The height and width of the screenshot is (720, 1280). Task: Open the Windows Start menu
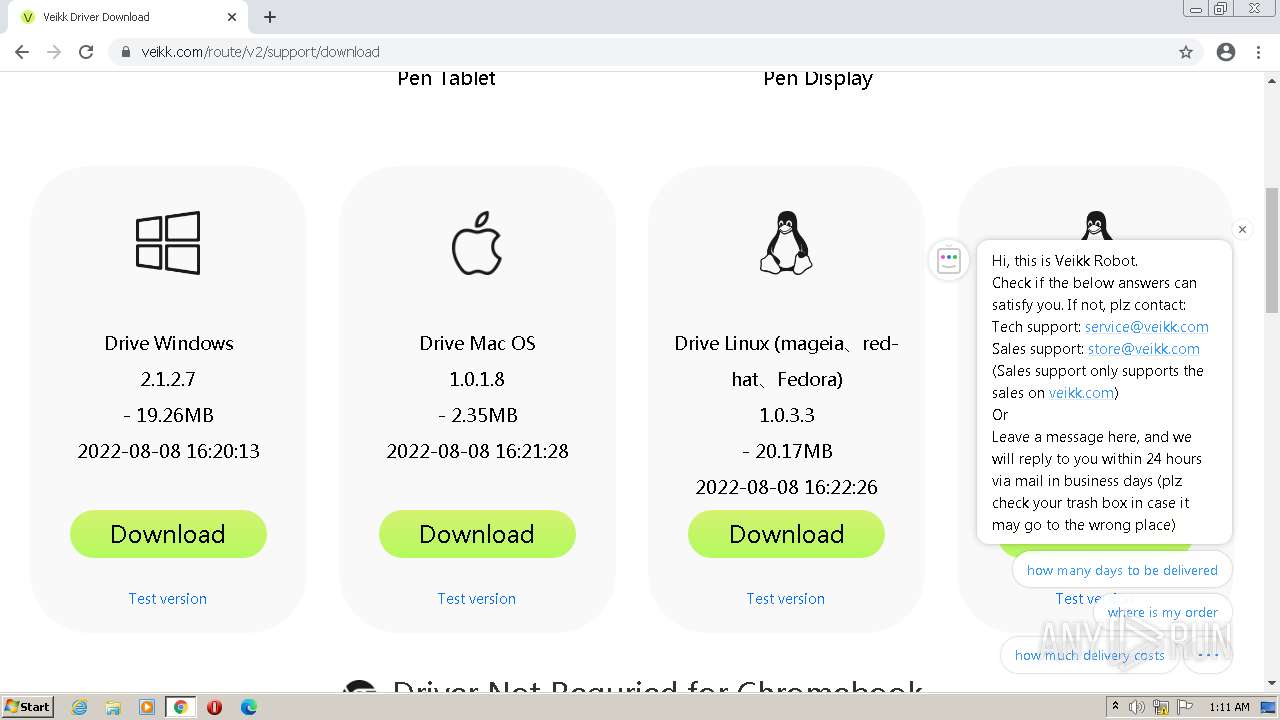(x=28, y=706)
